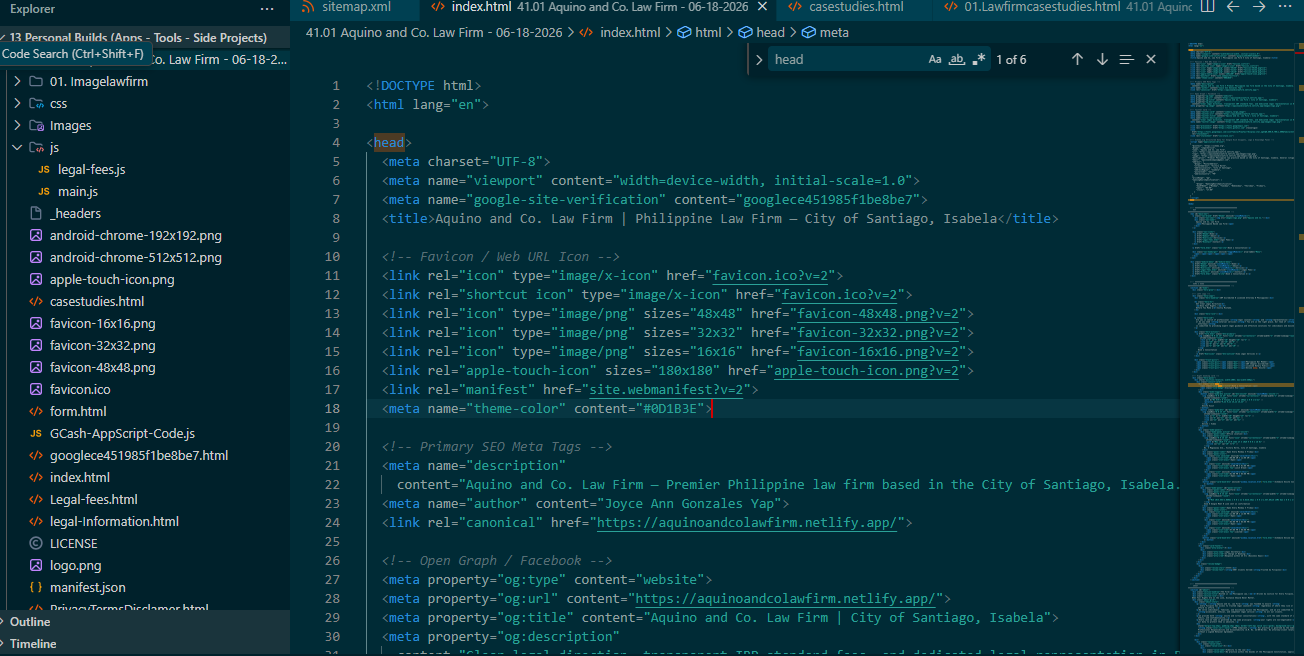The width and height of the screenshot is (1304, 656).
Task: Click the html breadcrumb symbol
Action: (699, 32)
